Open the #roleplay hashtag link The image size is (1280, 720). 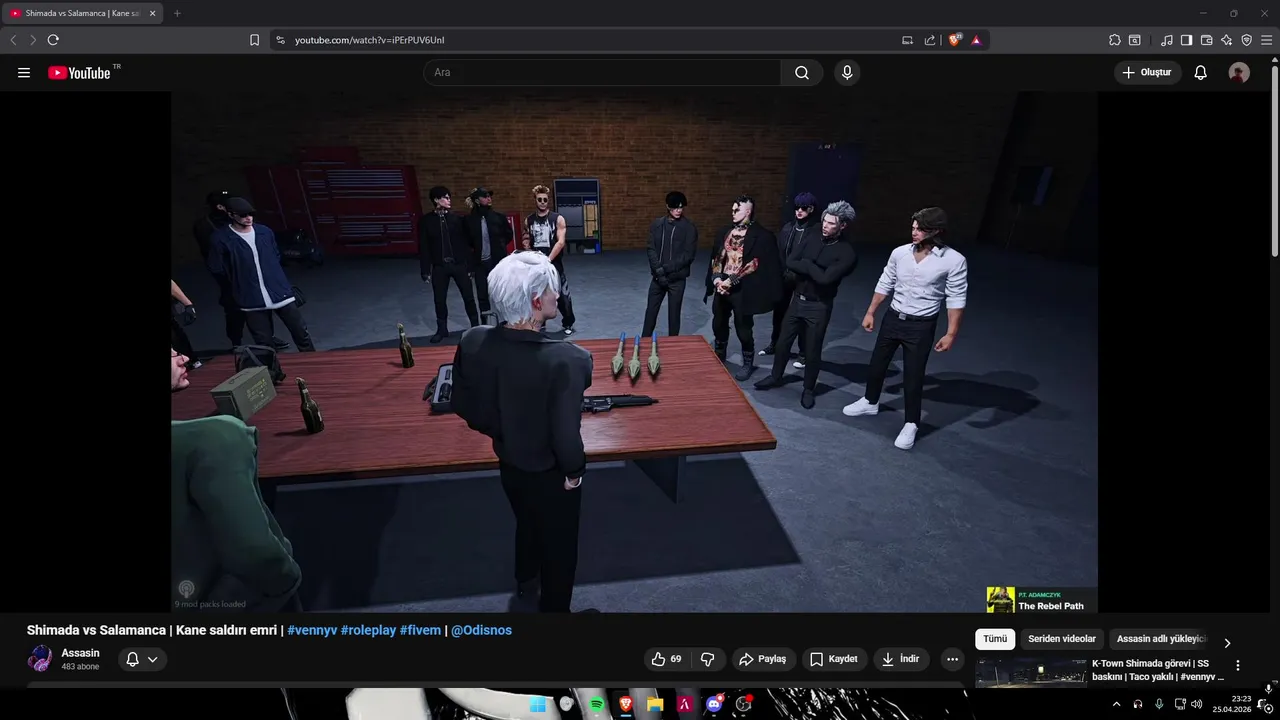pyautogui.click(x=368, y=630)
